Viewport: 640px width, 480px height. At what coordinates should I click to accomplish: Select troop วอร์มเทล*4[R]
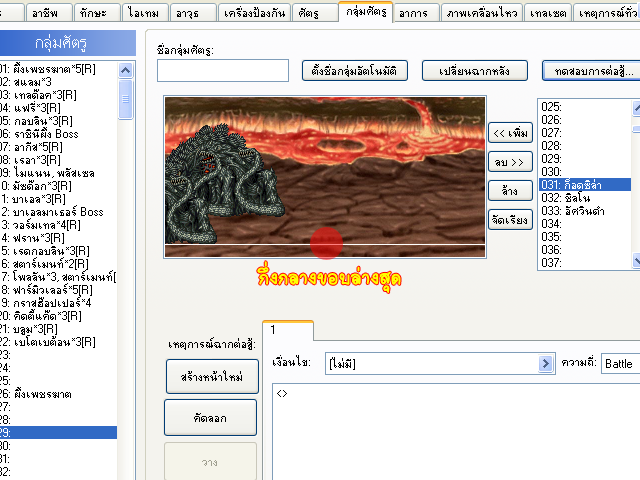pyautogui.click(x=58, y=225)
